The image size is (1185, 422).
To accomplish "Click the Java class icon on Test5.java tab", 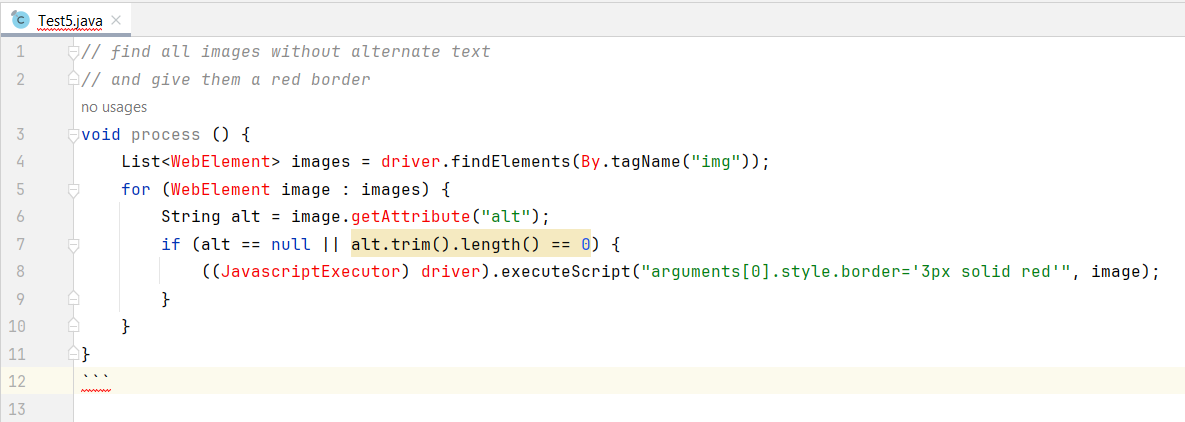I will point(20,19).
